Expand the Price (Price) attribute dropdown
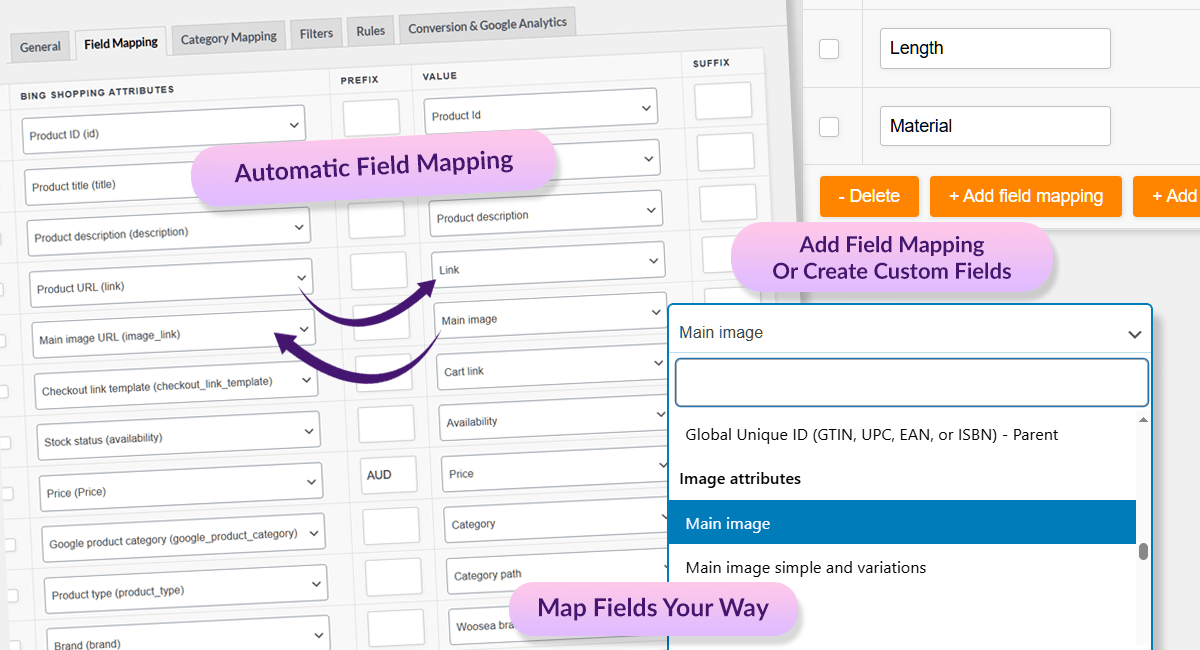The height and width of the screenshot is (650, 1200). click(183, 488)
